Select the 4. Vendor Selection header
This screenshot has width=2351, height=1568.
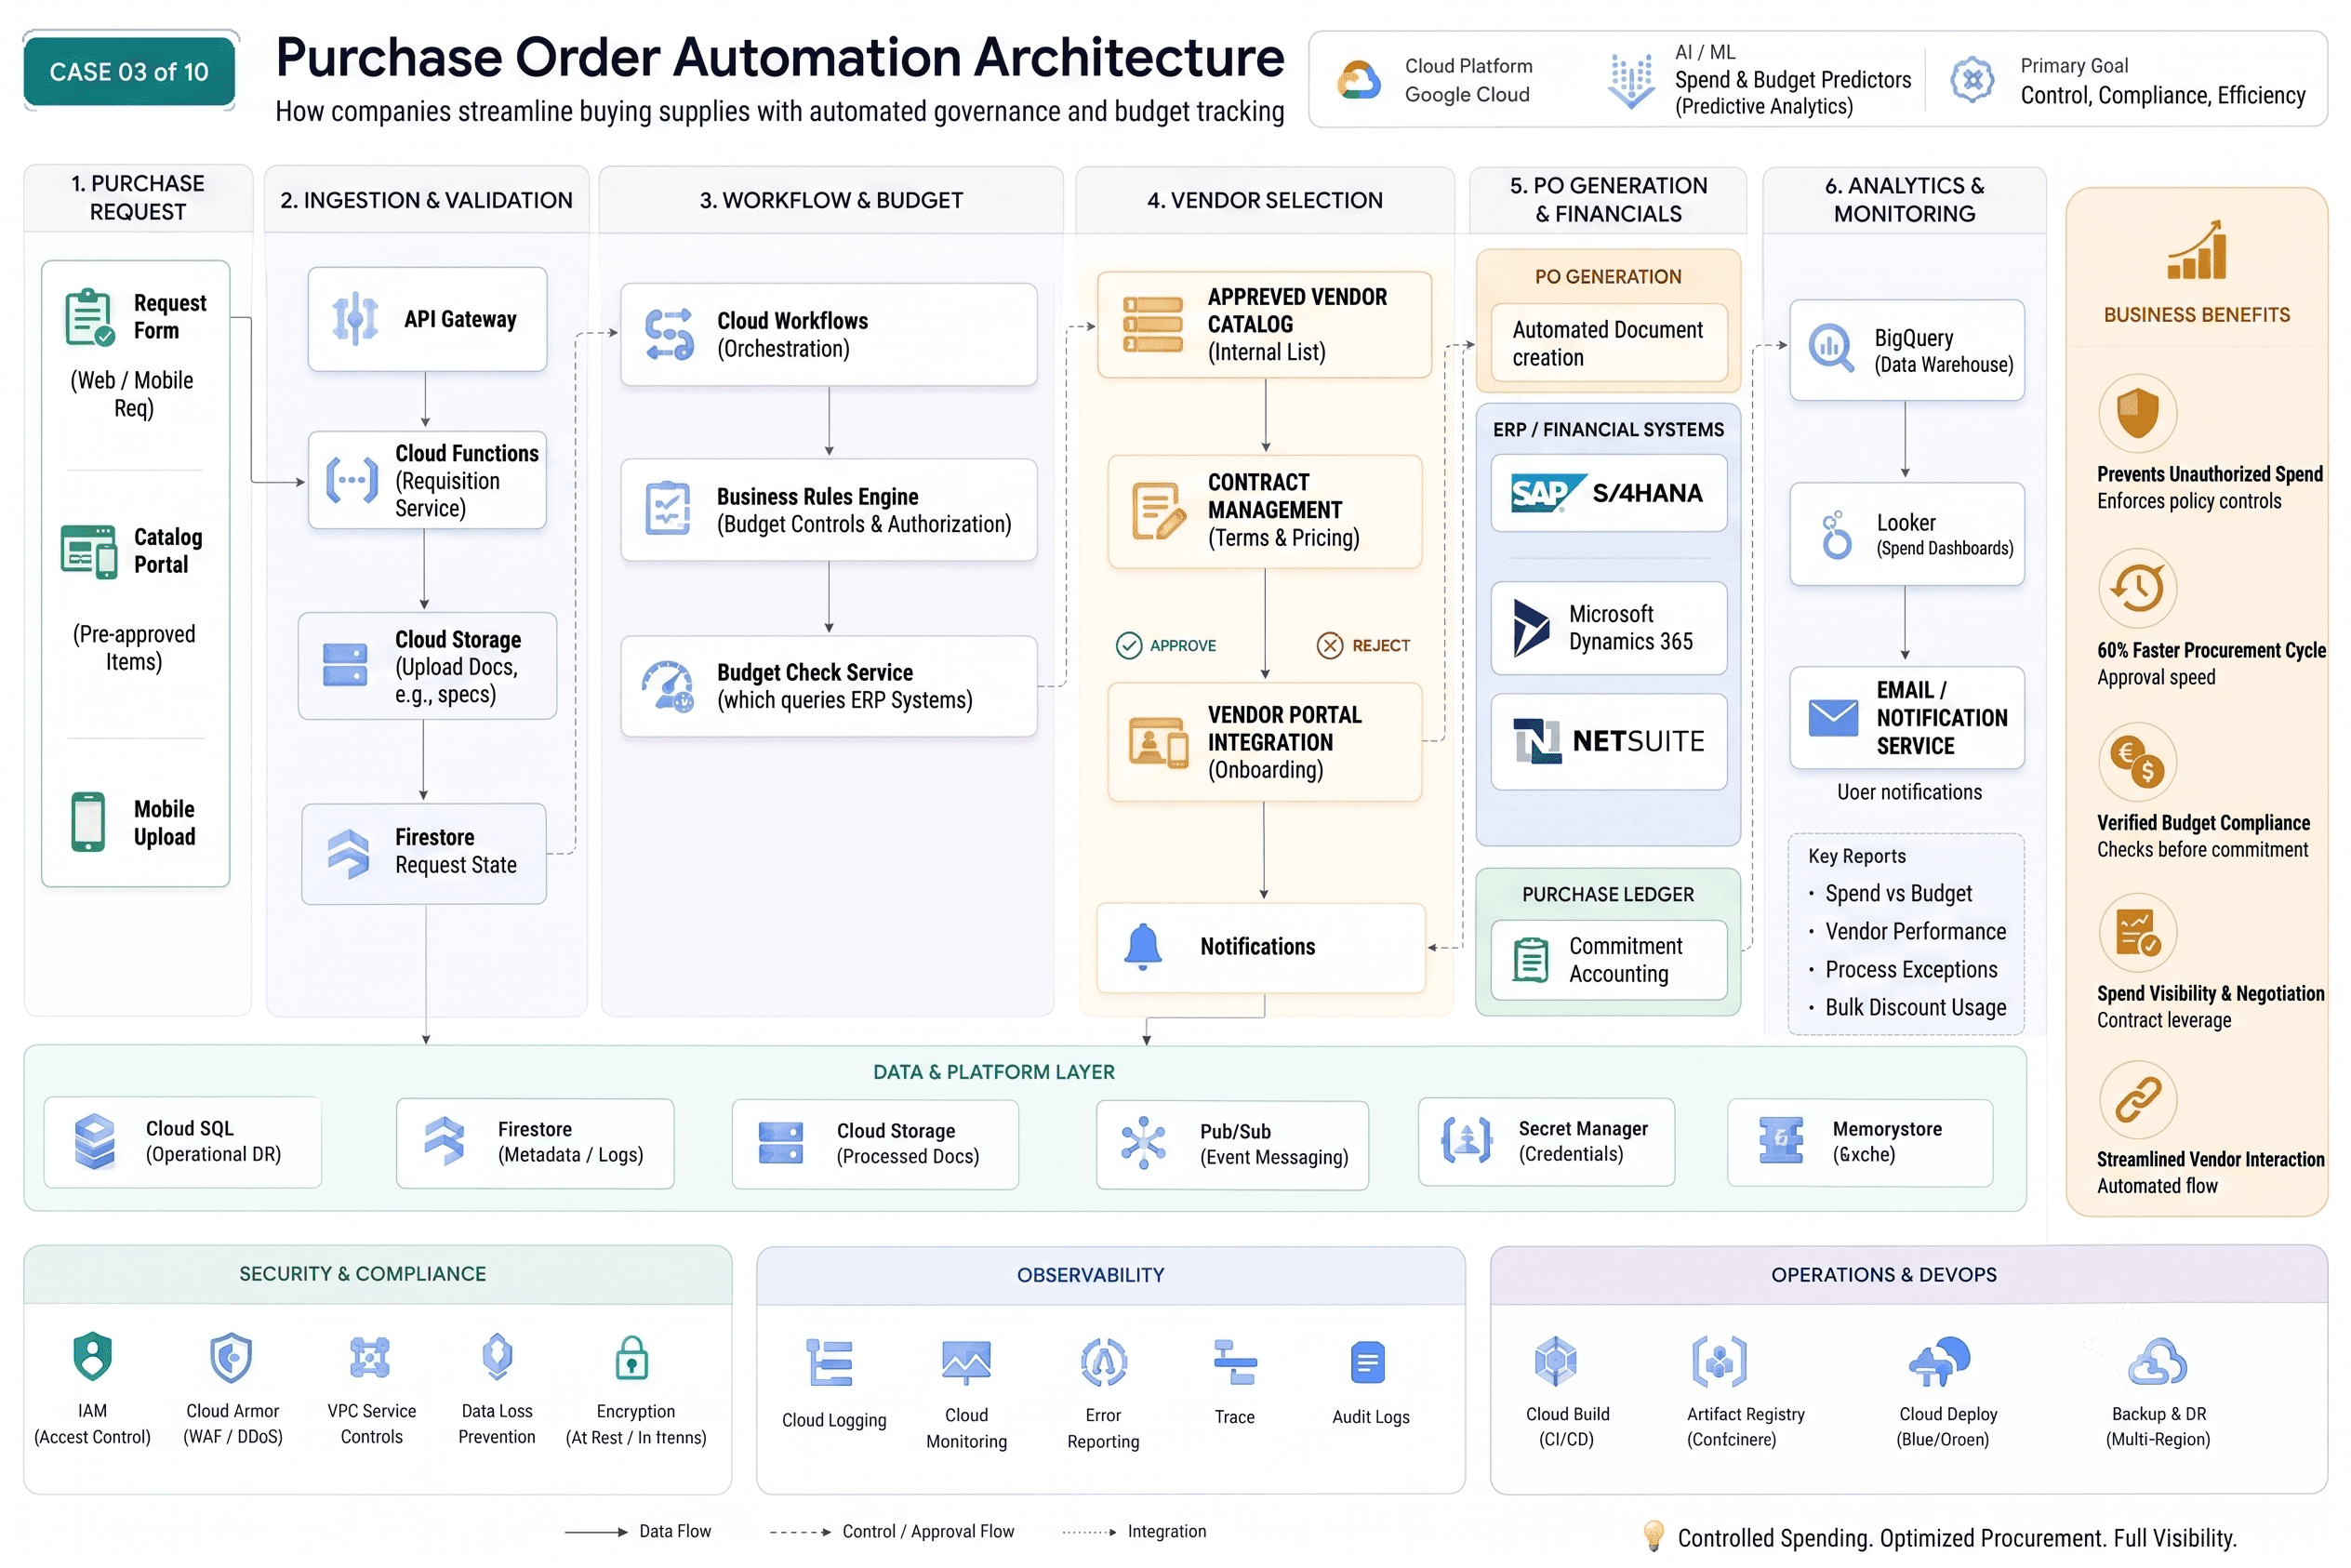coord(1264,199)
